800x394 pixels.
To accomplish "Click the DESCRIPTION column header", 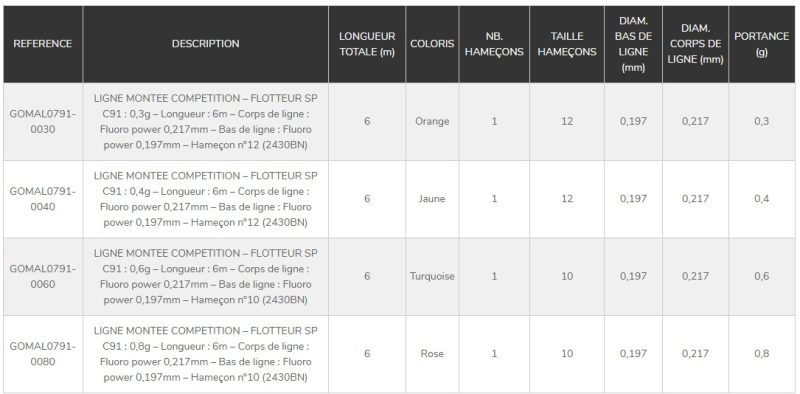I will pyautogui.click(x=206, y=44).
